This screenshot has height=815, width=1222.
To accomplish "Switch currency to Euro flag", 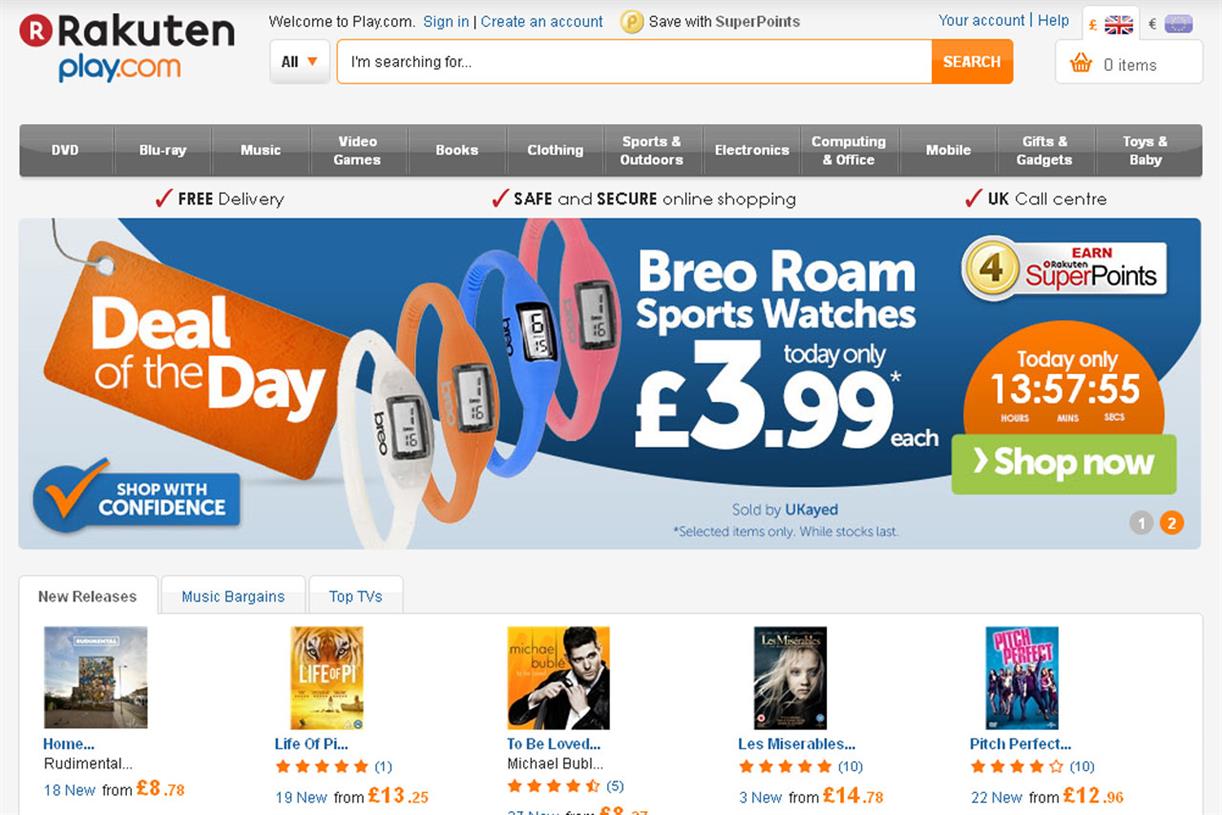I will tap(1177, 22).
